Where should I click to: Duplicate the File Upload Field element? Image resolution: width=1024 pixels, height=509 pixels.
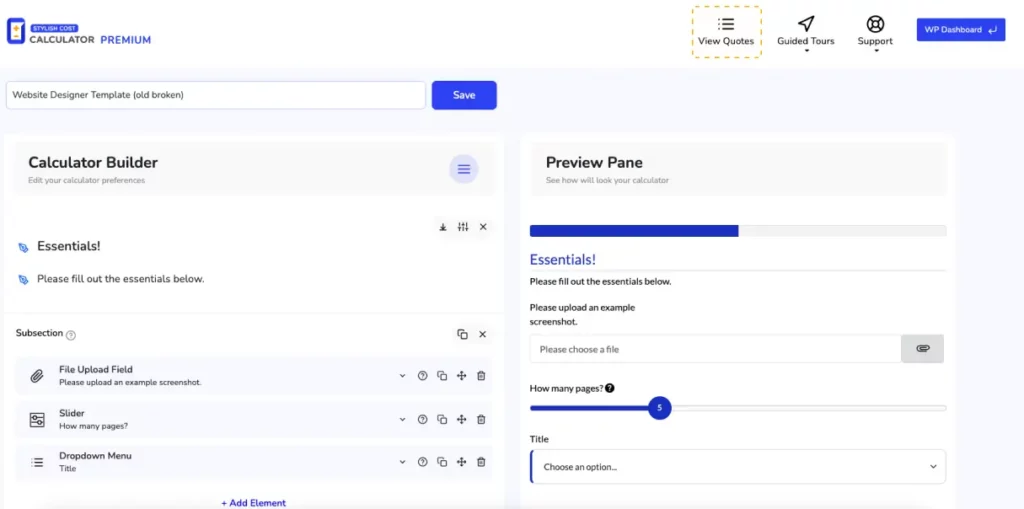pyautogui.click(x=442, y=376)
